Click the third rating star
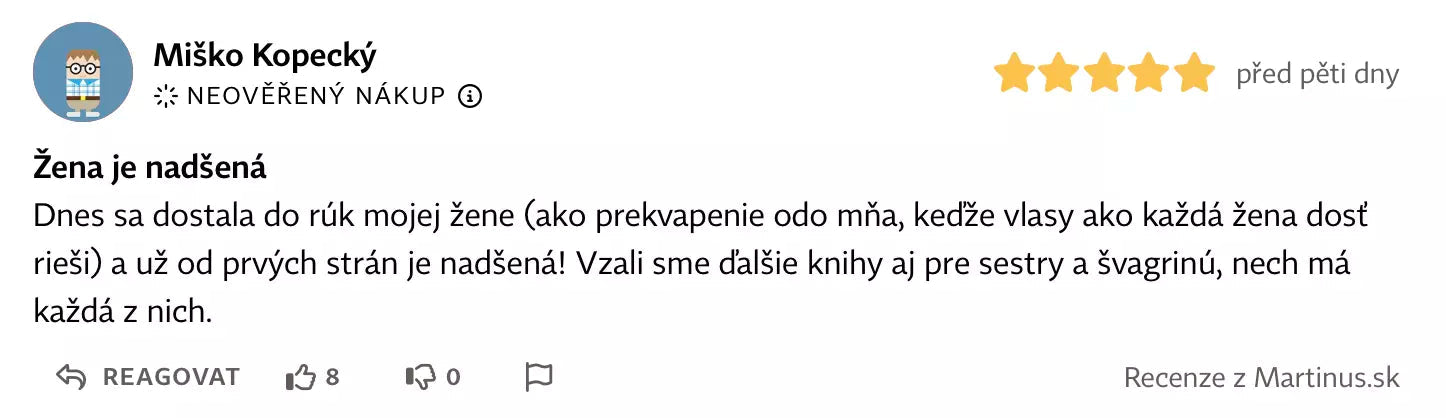 (1104, 74)
